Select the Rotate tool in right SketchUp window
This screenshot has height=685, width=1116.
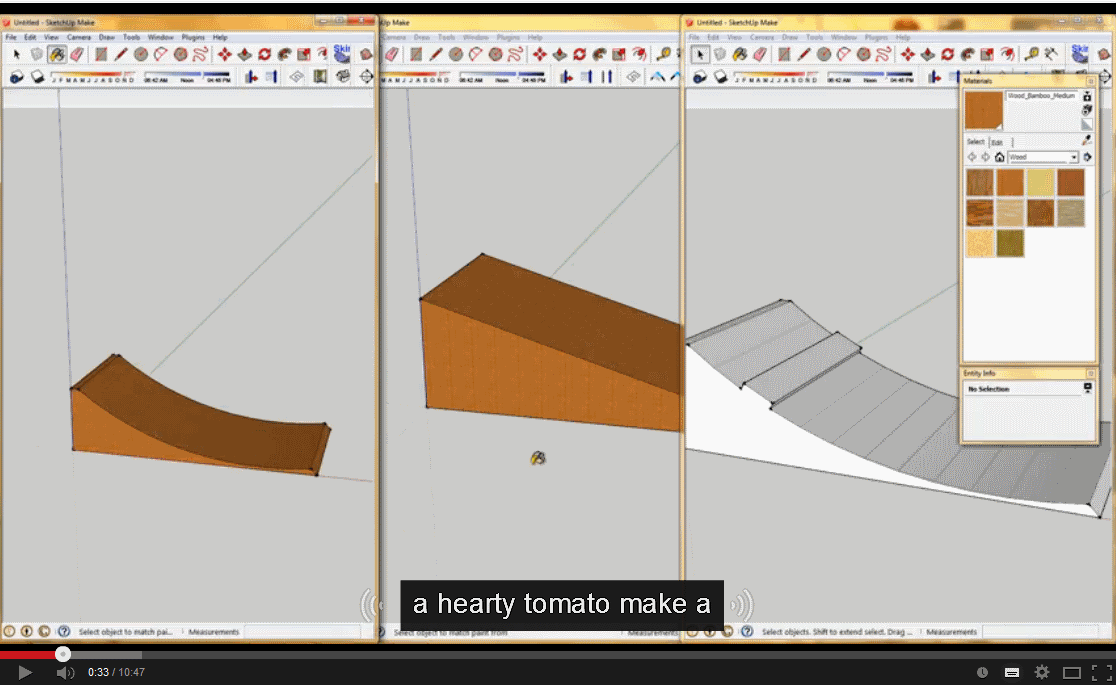[x=947, y=54]
